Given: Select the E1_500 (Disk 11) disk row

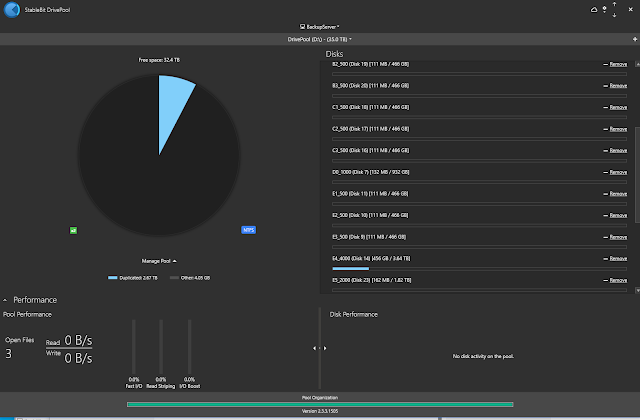Looking at the screenshot, I should point(479,199).
